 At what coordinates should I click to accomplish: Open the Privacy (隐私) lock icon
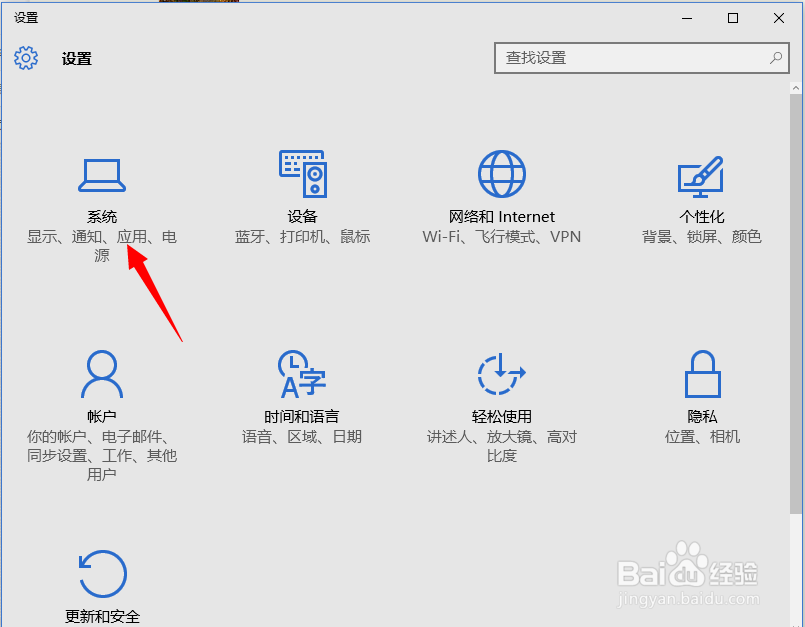702,374
